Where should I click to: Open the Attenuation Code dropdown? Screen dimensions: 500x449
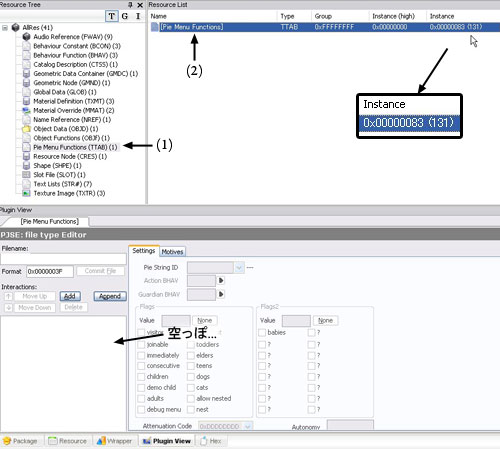[x=247, y=426]
